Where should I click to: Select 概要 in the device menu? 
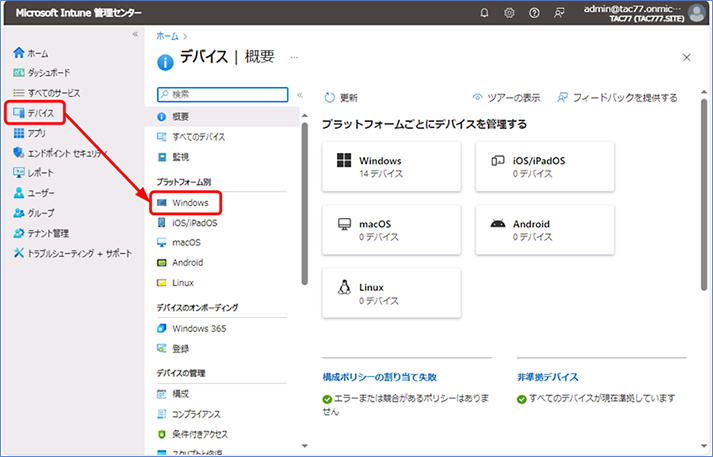(x=222, y=117)
